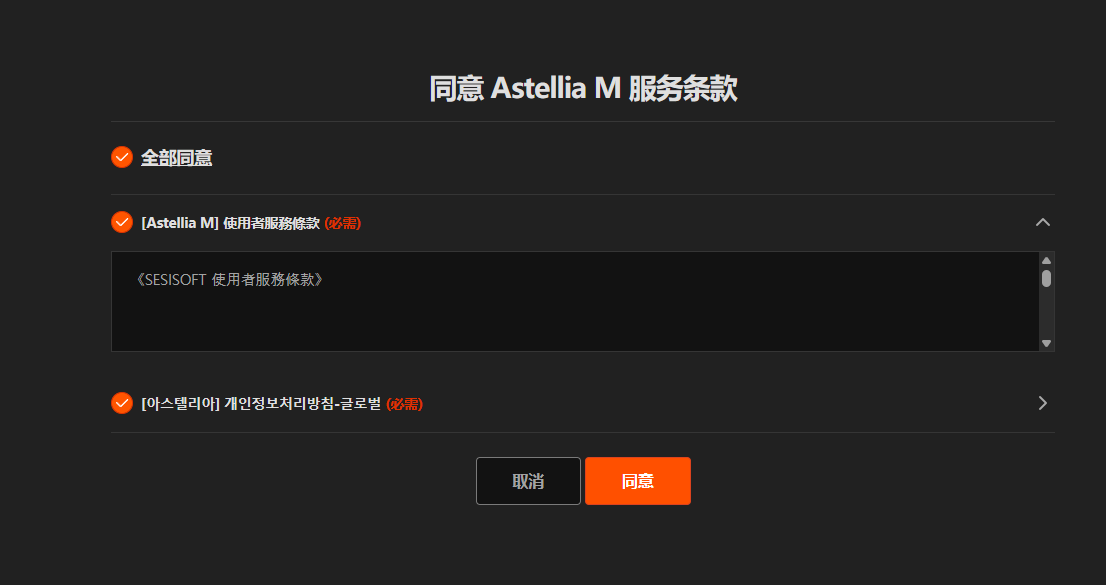Viewport: 1106px width, 585px height.
Task: Click the [Astellia M] 使用者服務條款 label
Action: [230, 223]
